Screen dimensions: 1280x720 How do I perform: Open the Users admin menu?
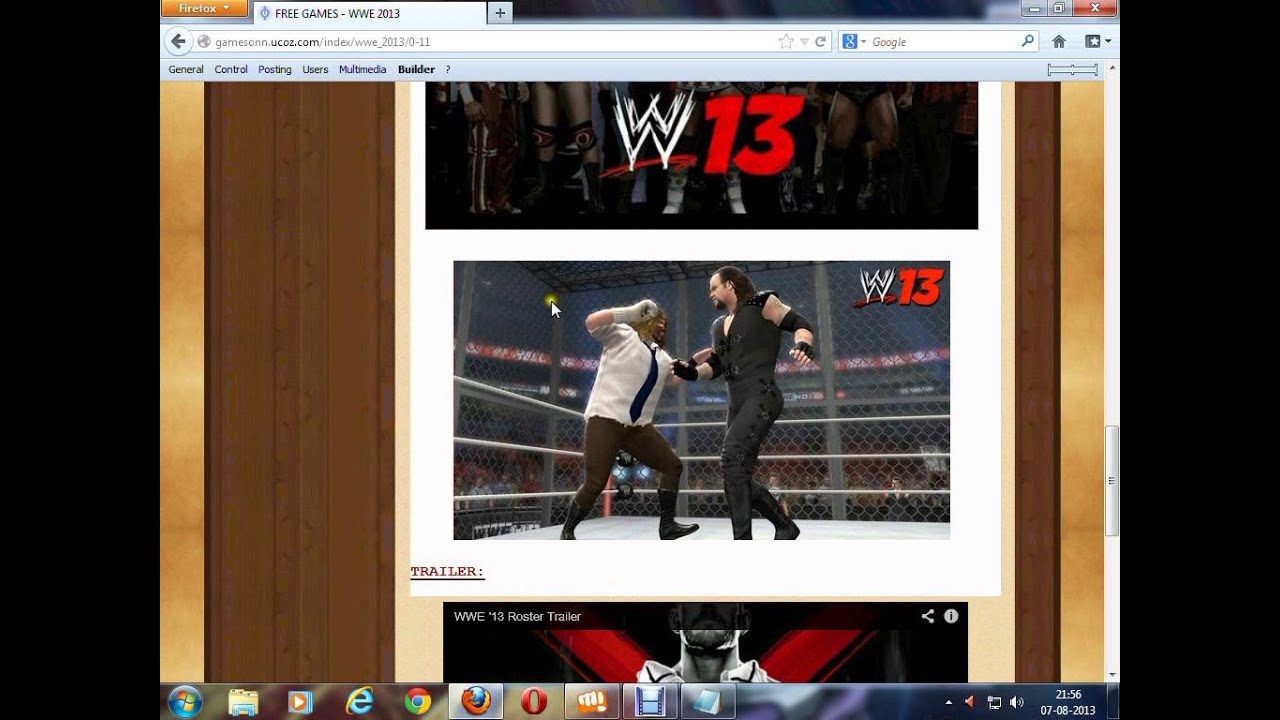(x=315, y=69)
